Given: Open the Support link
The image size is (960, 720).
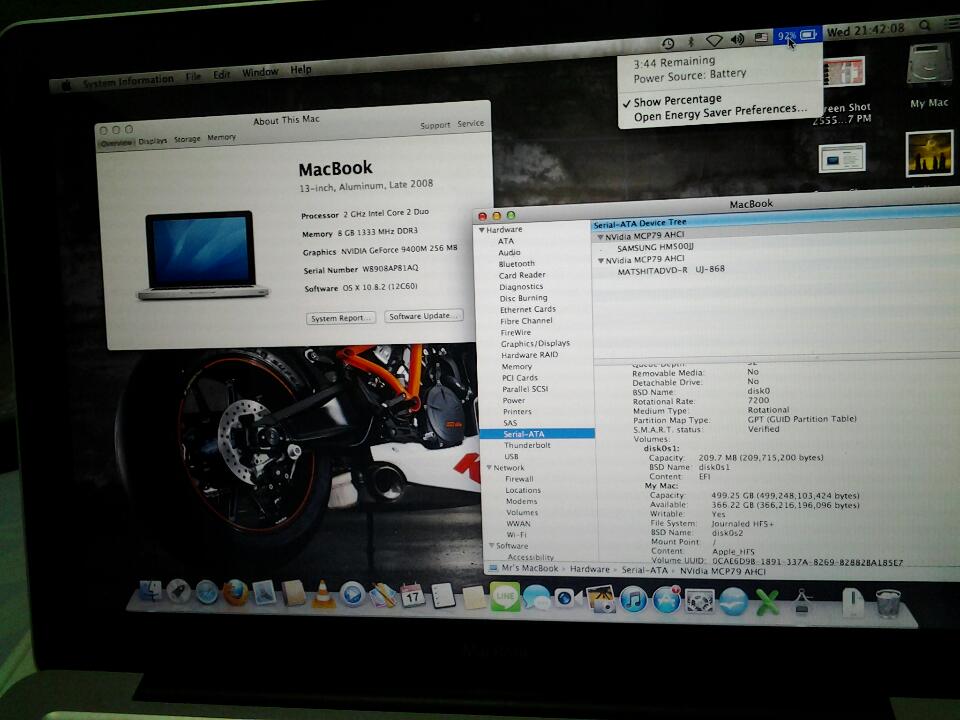Looking at the screenshot, I should (x=435, y=125).
